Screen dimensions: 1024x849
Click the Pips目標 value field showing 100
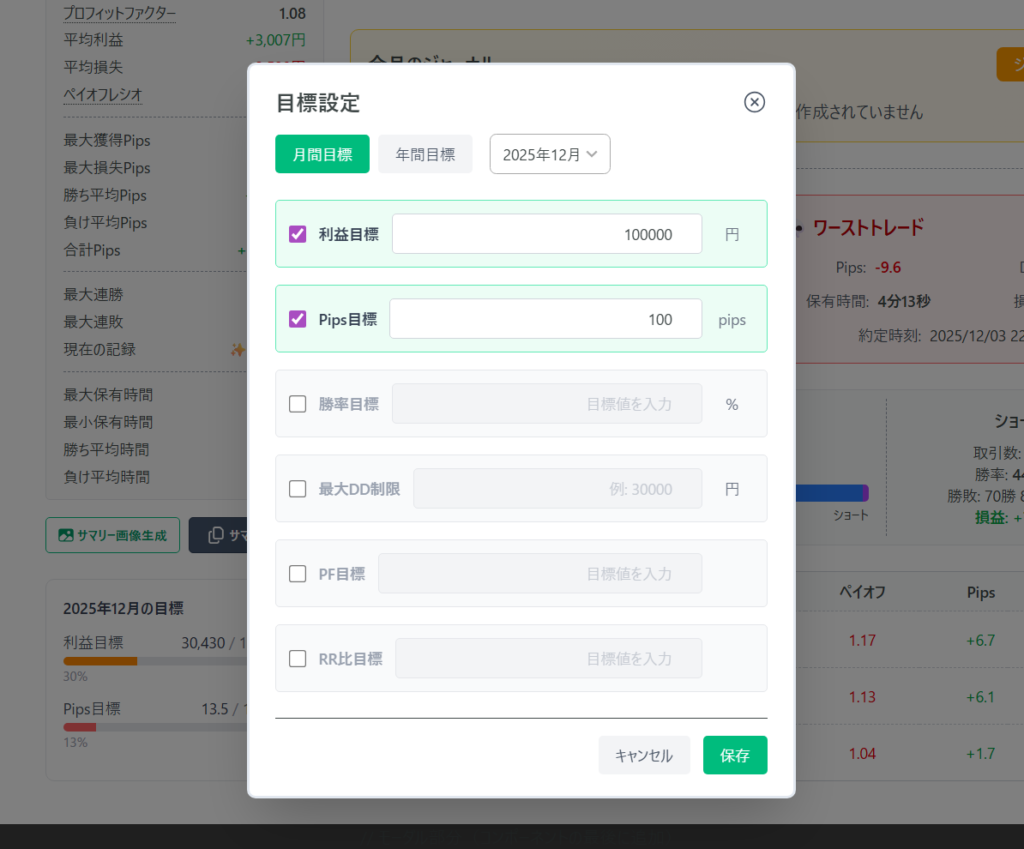tap(545, 319)
